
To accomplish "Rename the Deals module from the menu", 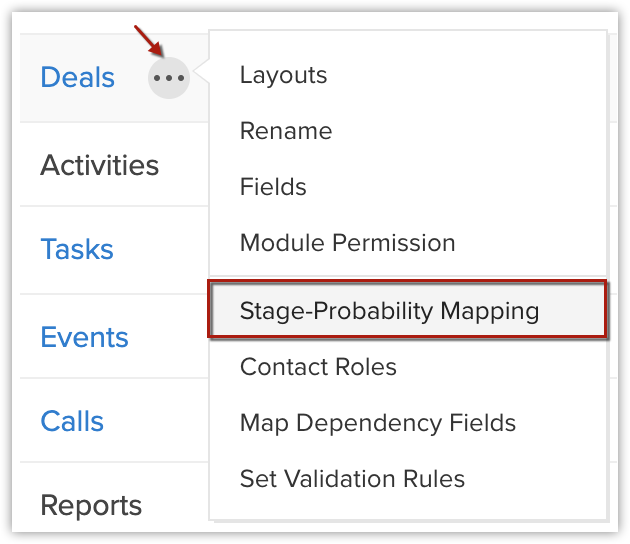I will [286, 131].
